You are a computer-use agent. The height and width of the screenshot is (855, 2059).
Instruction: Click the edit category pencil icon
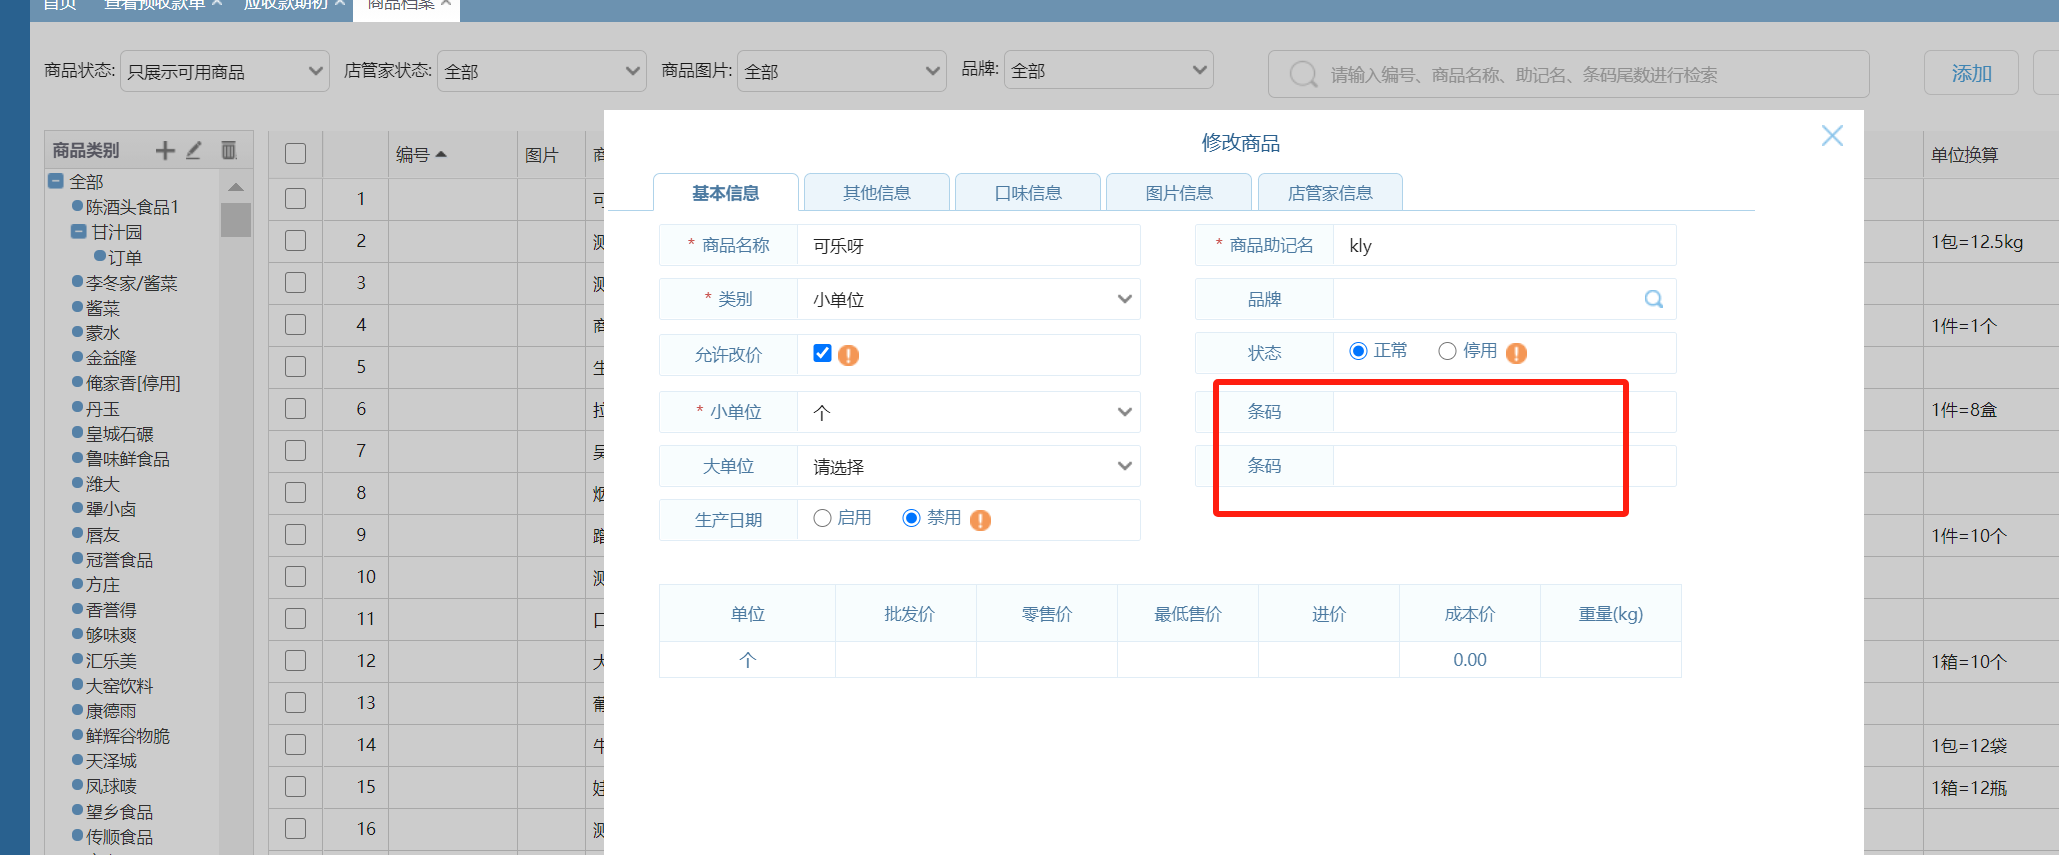(x=194, y=150)
